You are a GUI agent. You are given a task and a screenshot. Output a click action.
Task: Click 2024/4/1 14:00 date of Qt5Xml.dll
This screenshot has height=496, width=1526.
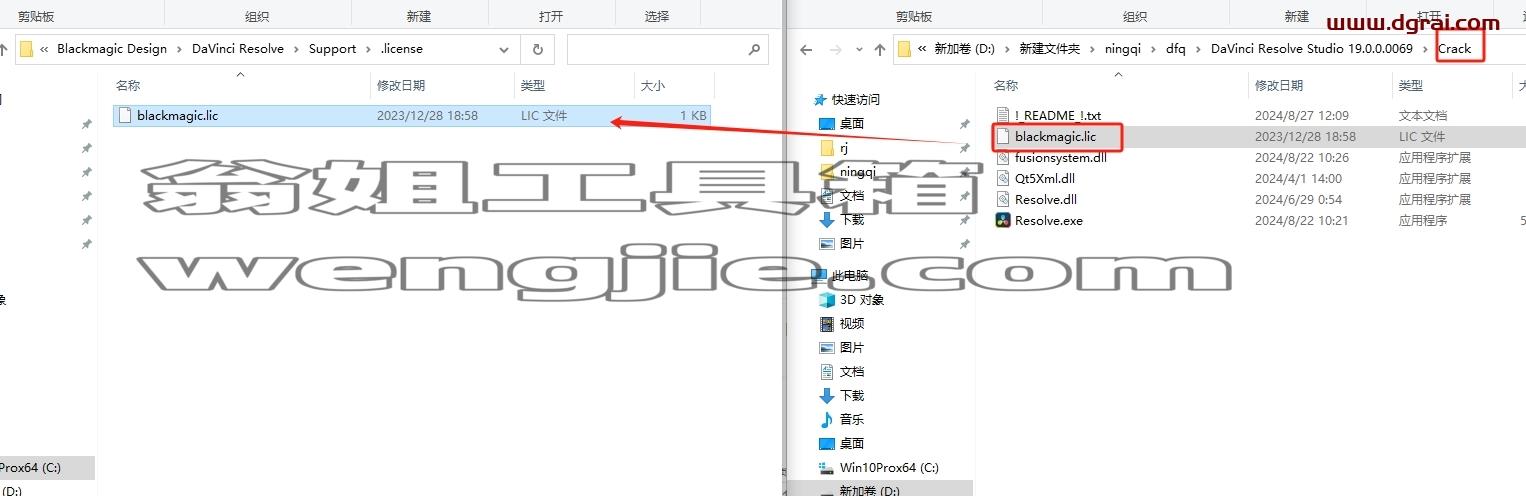(x=1298, y=178)
